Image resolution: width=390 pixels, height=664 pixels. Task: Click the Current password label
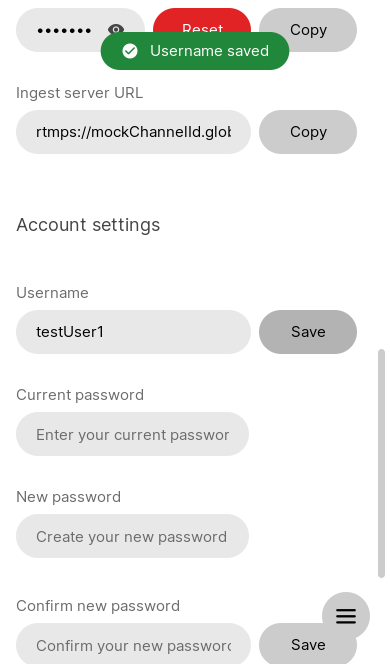pos(80,395)
